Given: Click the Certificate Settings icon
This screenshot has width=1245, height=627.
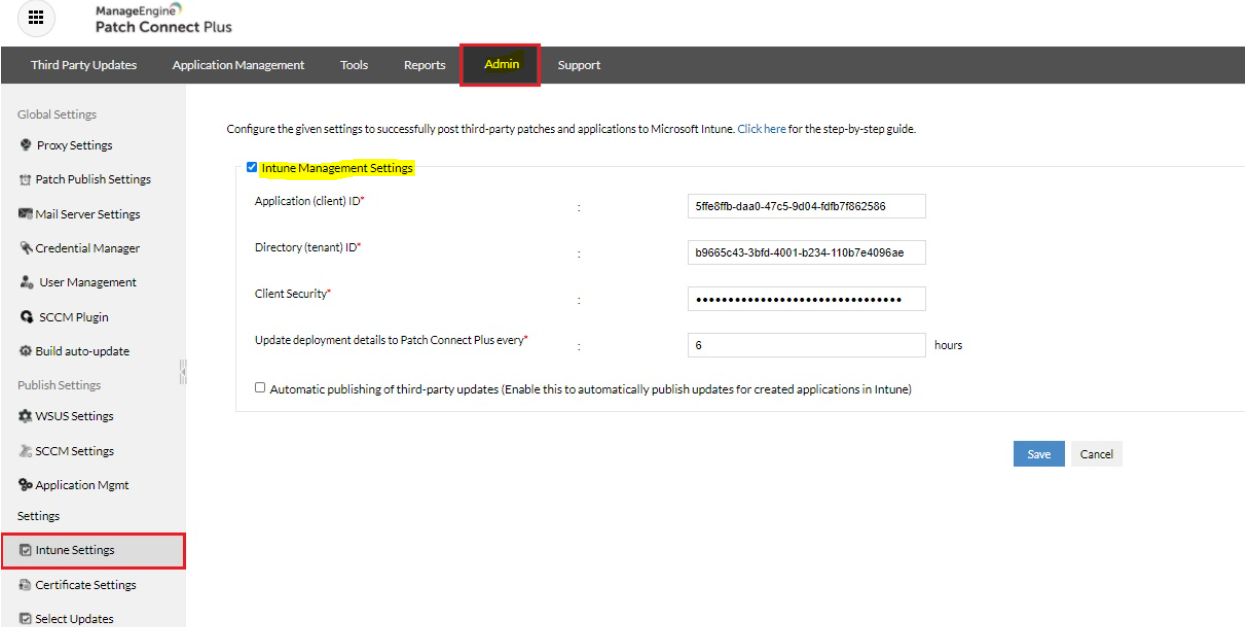Looking at the screenshot, I should tap(26, 585).
